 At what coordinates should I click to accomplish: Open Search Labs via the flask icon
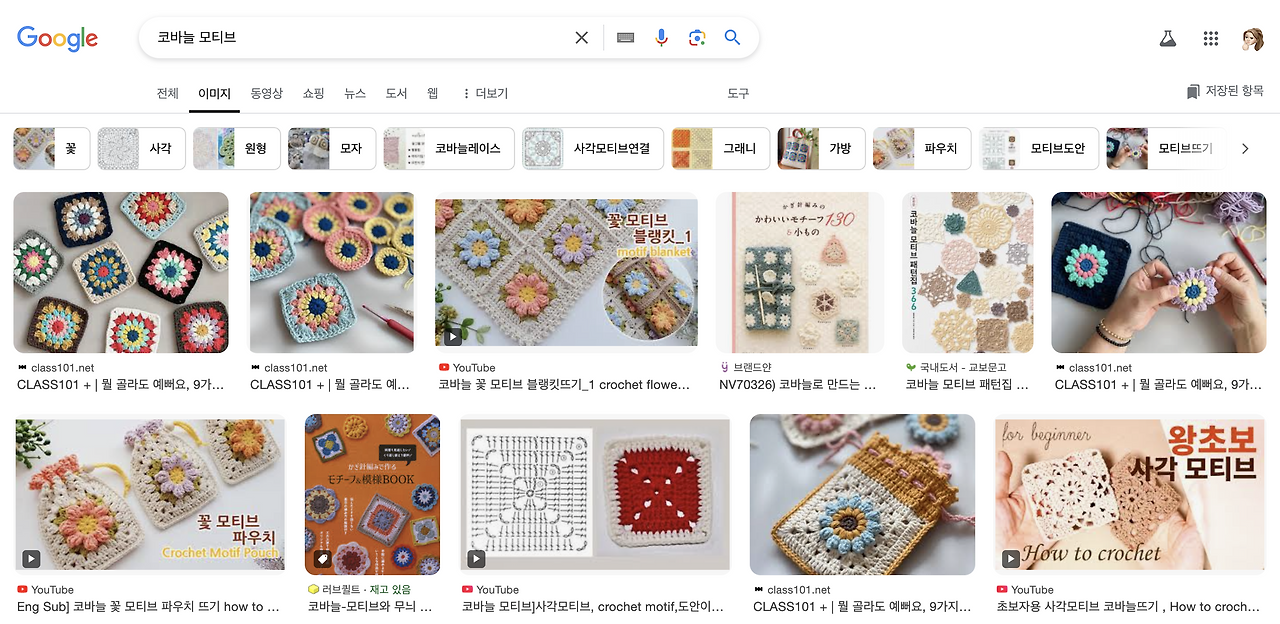click(x=1168, y=37)
